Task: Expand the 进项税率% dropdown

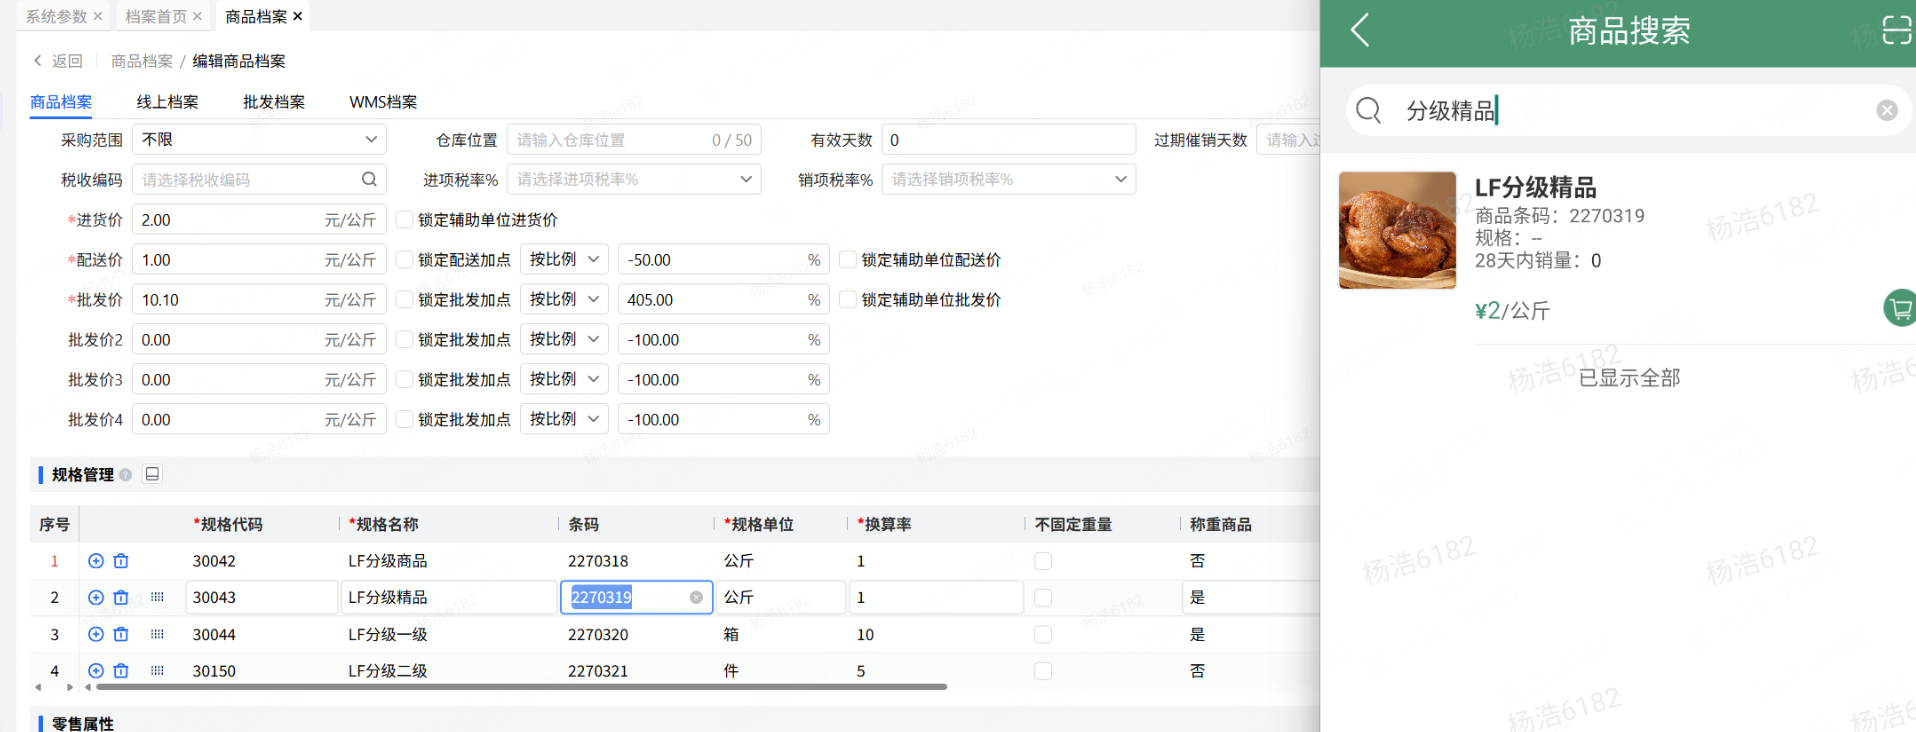Action: coord(634,179)
